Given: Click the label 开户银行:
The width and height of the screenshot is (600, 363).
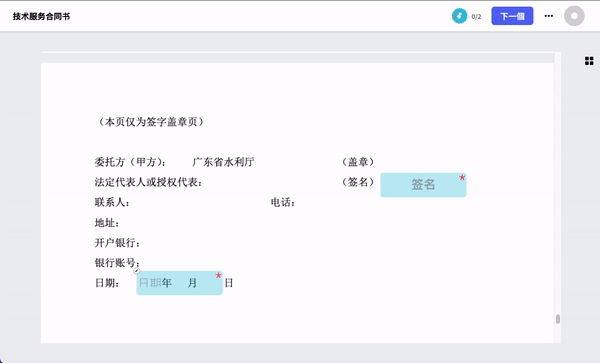Looking at the screenshot, I should [x=117, y=243].
